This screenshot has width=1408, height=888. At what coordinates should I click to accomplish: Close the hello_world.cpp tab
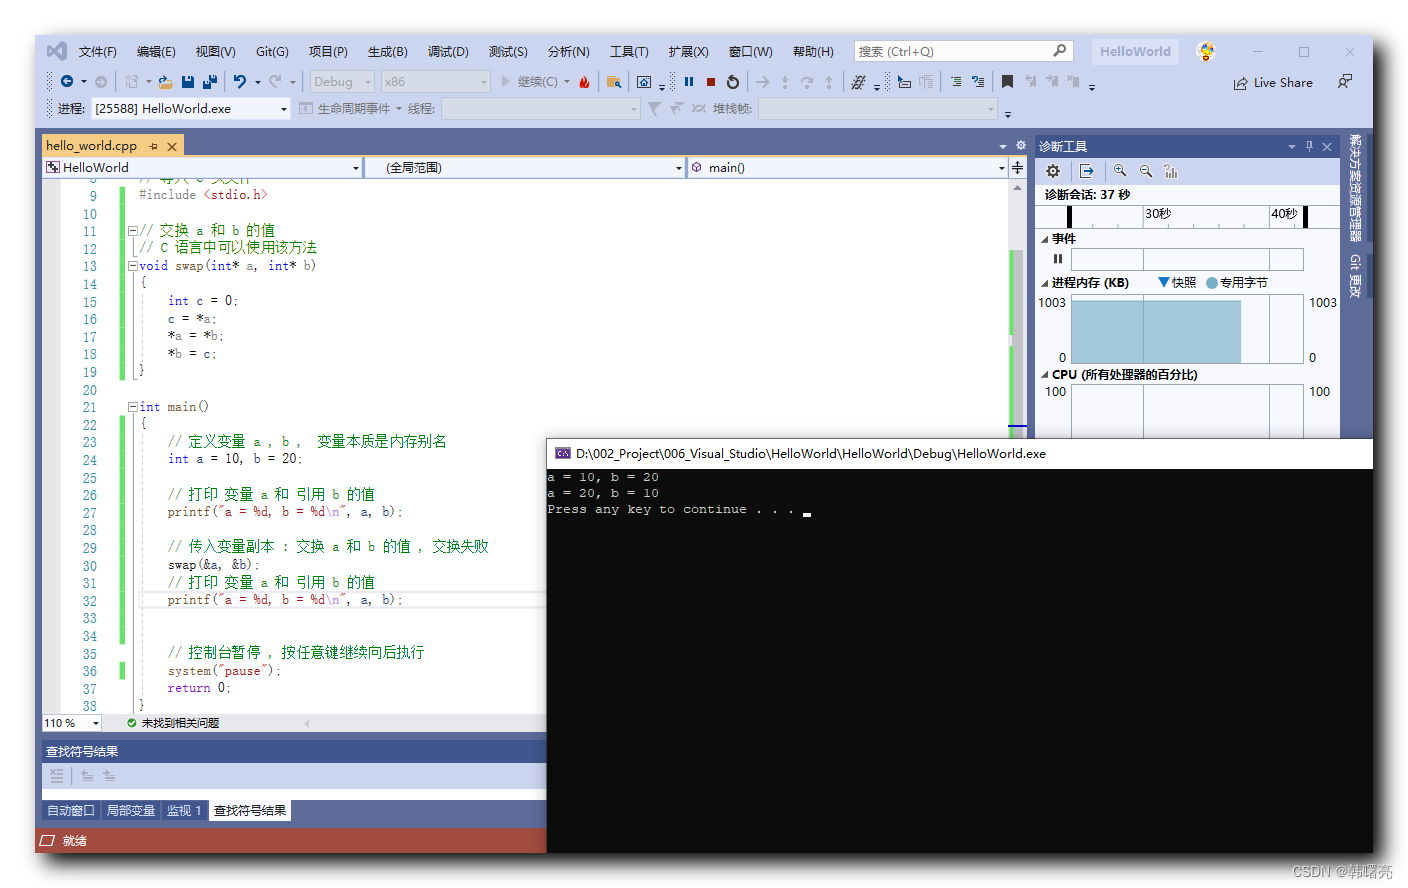[x=172, y=146]
